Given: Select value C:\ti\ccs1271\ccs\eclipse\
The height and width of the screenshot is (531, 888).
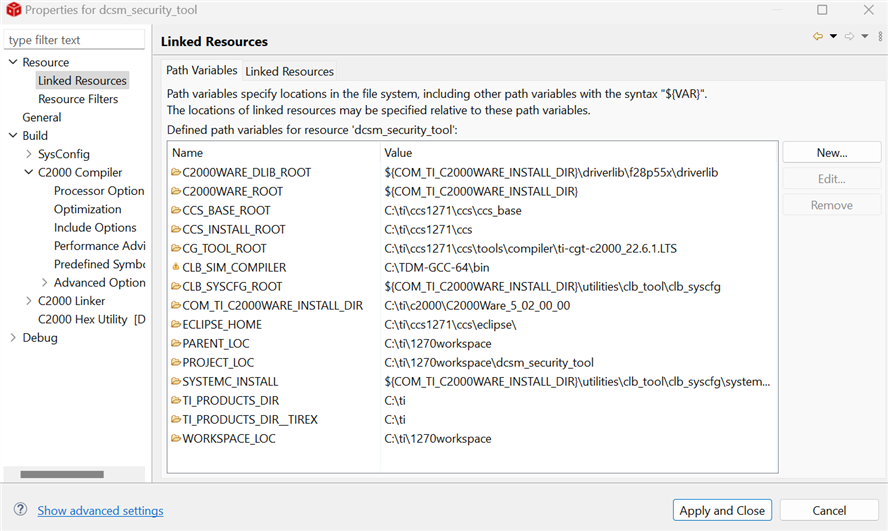Looking at the screenshot, I should pyautogui.click(x=450, y=324).
